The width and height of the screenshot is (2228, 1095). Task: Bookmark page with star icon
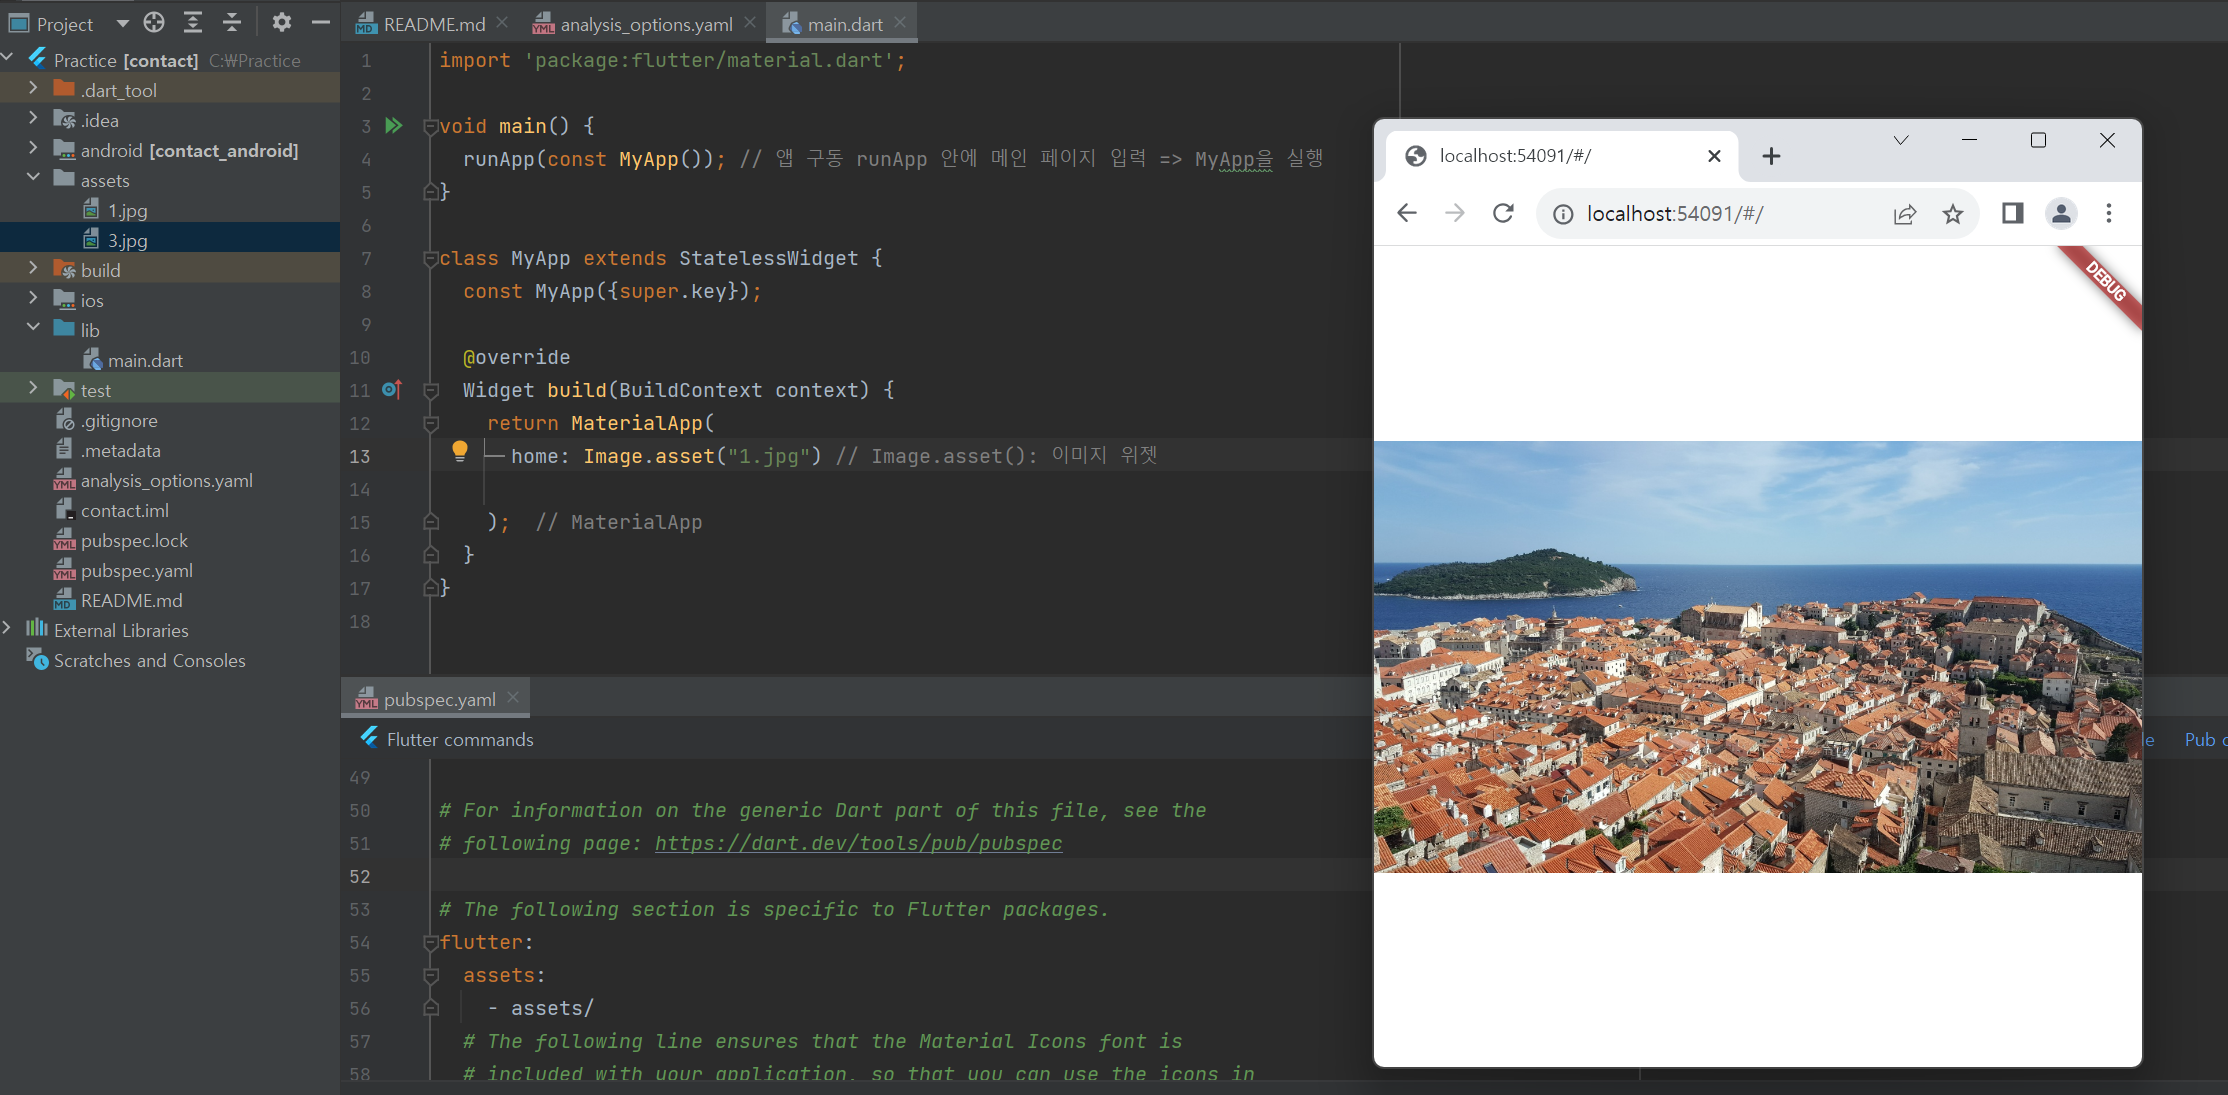pyautogui.click(x=1952, y=213)
